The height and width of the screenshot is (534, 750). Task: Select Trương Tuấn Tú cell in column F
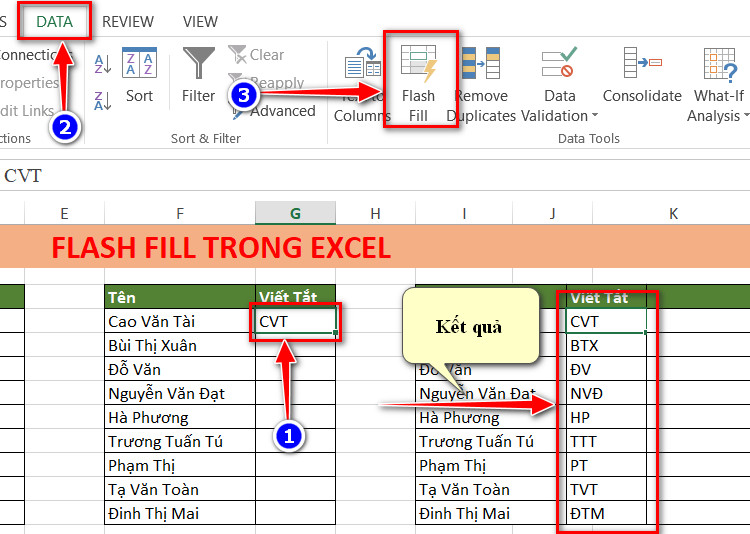tap(180, 441)
